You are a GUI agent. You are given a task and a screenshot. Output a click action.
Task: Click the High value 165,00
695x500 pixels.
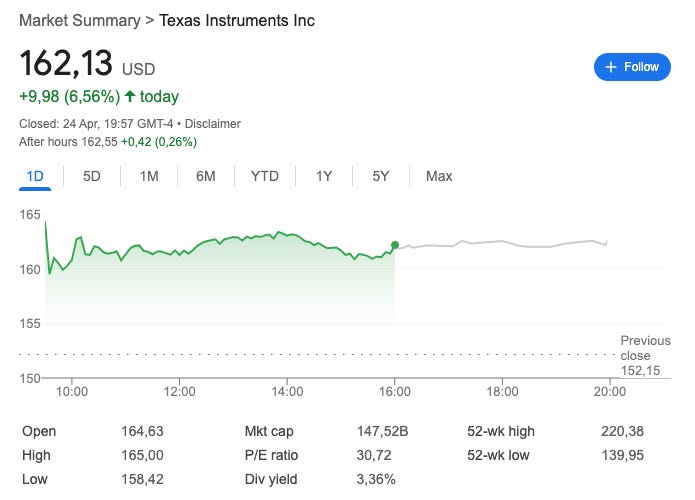tap(142, 455)
